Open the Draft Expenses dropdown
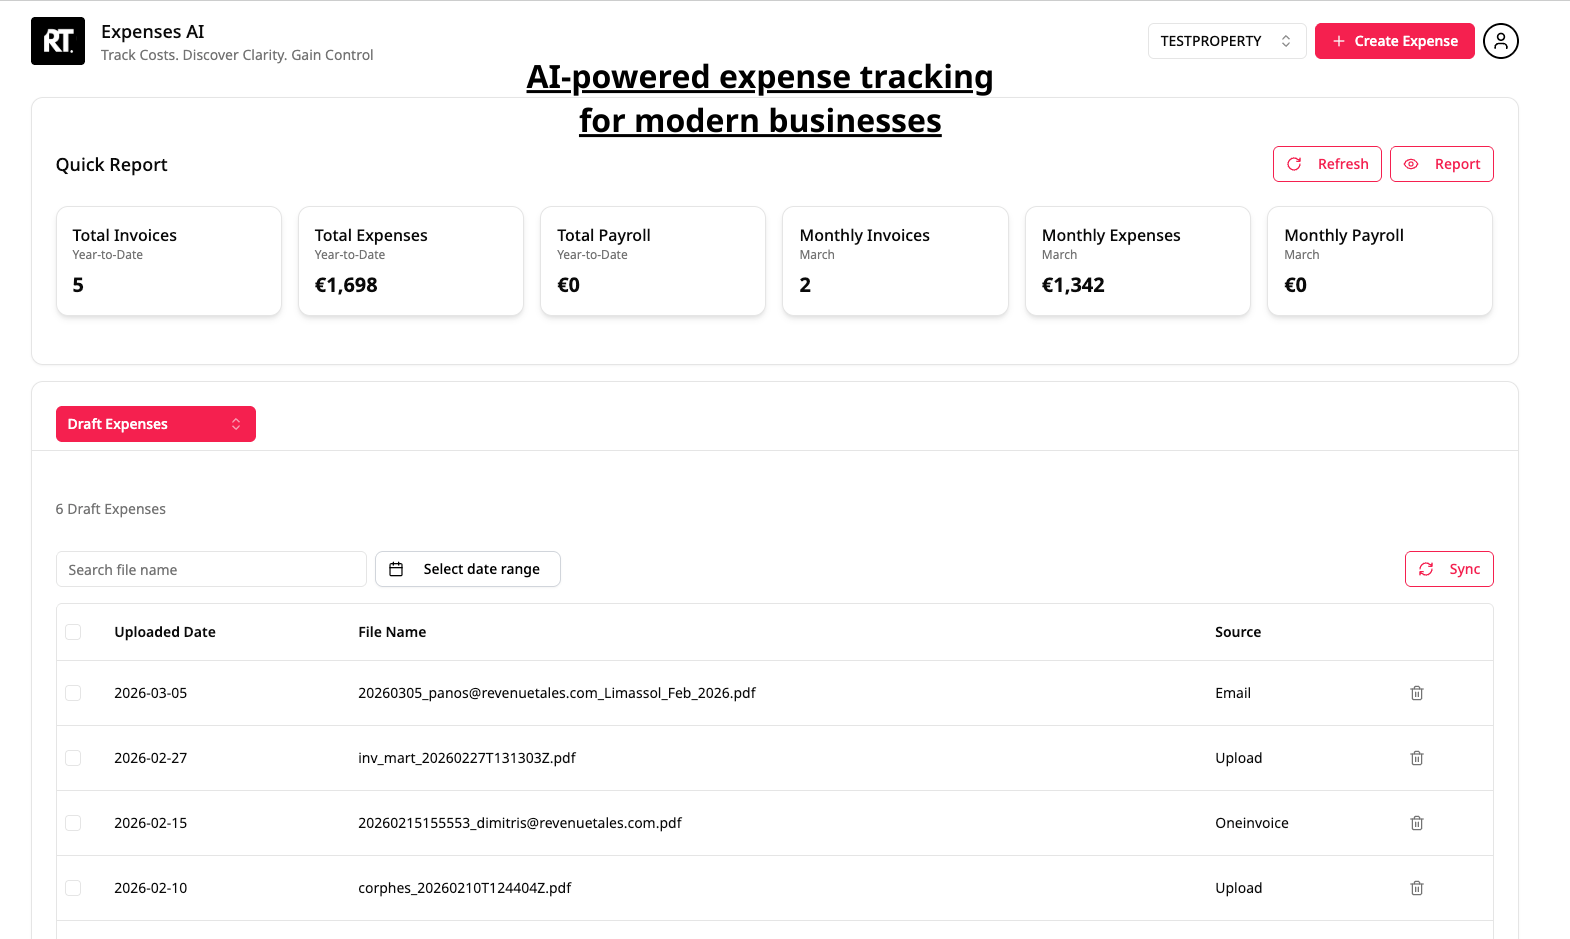The width and height of the screenshot is (1570, 939). (155, 423)
